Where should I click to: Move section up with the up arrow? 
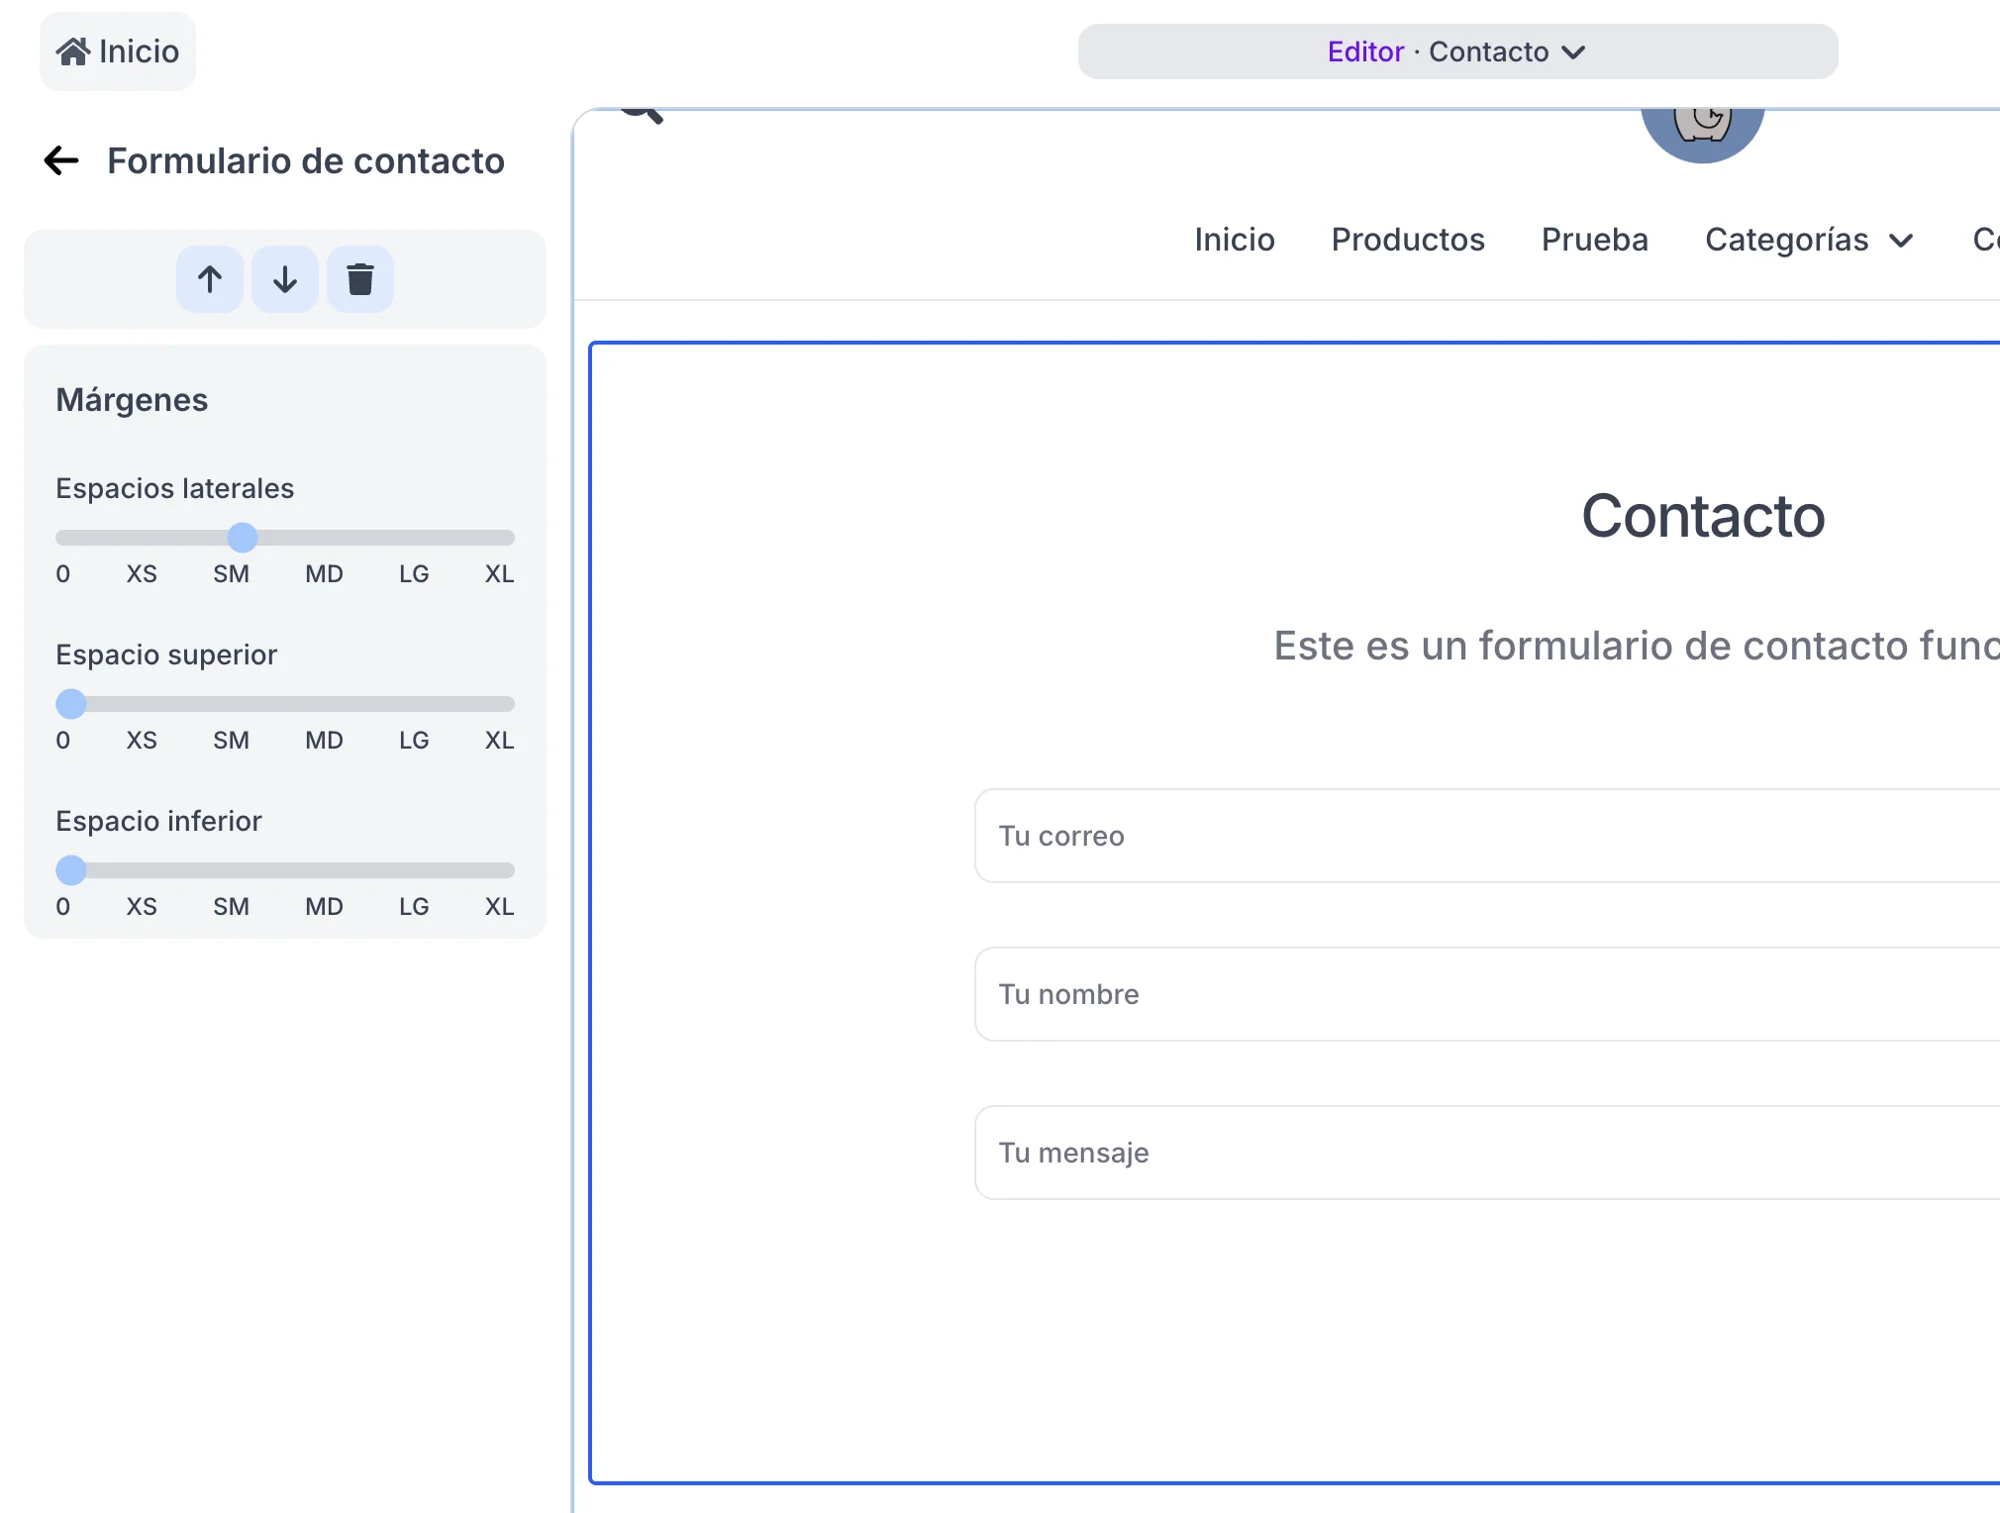coord(209,279)
